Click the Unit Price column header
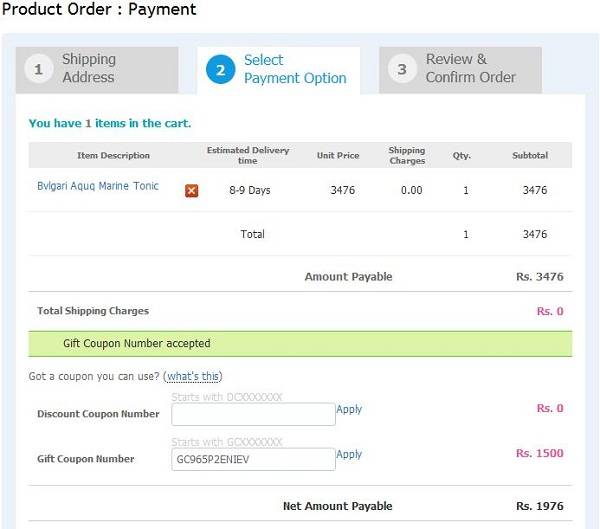 pyautogui.click(x=338, y=155)
